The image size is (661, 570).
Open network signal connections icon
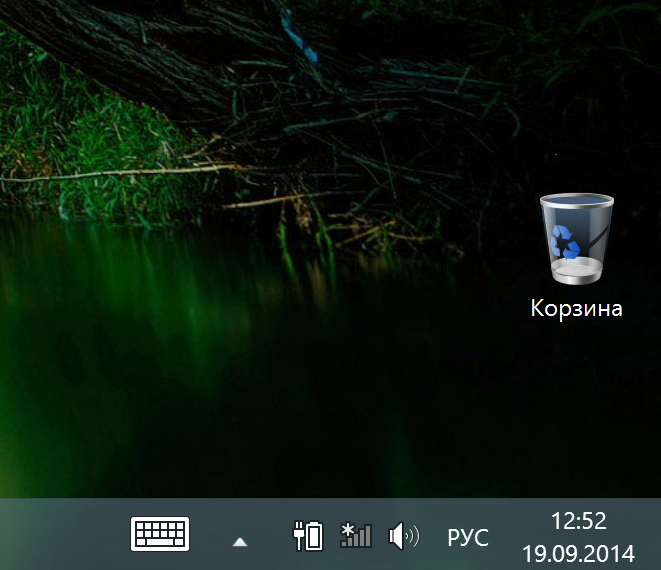pyautogui.click(x=356, y=535)
